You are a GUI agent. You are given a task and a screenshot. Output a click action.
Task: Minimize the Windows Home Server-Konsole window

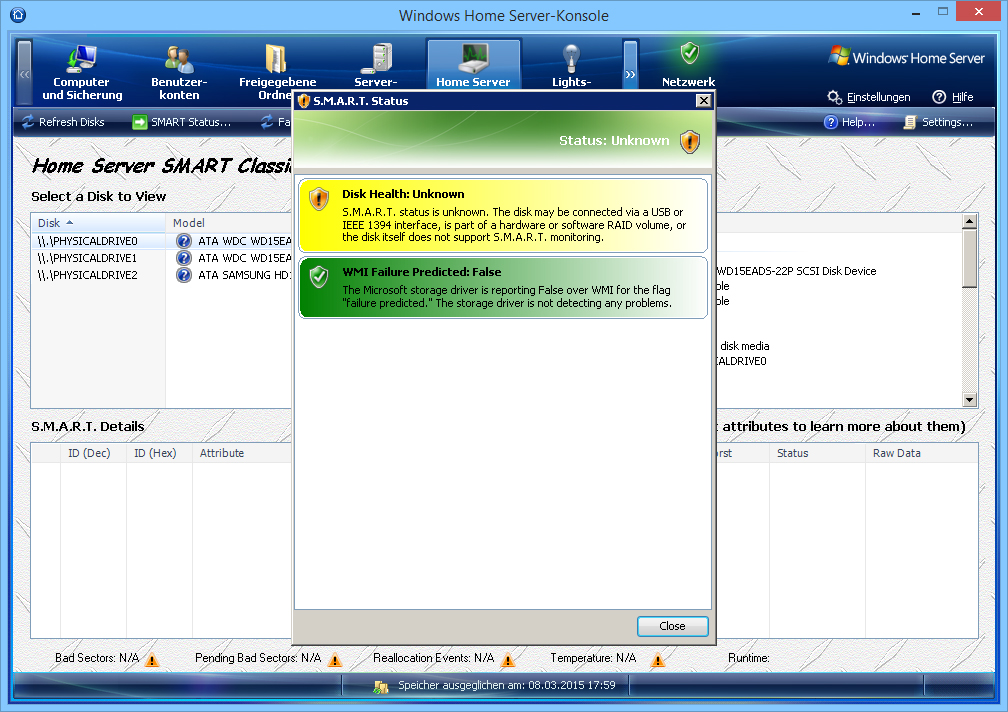coord(916,13)
